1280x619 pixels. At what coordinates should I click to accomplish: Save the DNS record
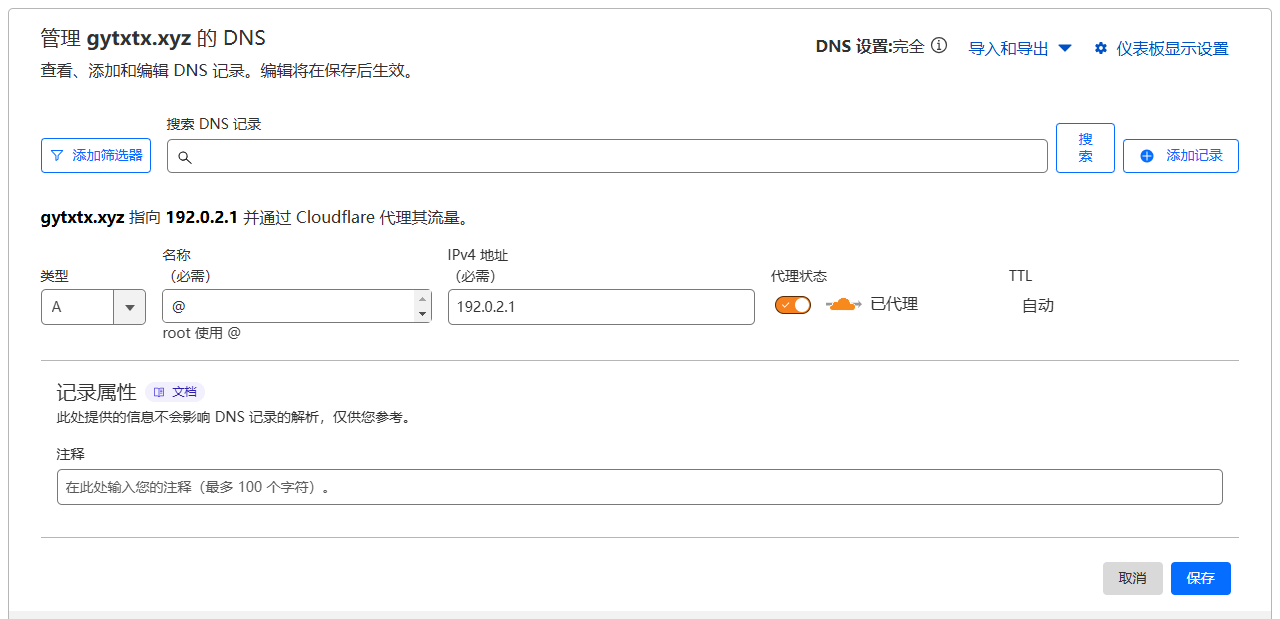click(1200, 578)
